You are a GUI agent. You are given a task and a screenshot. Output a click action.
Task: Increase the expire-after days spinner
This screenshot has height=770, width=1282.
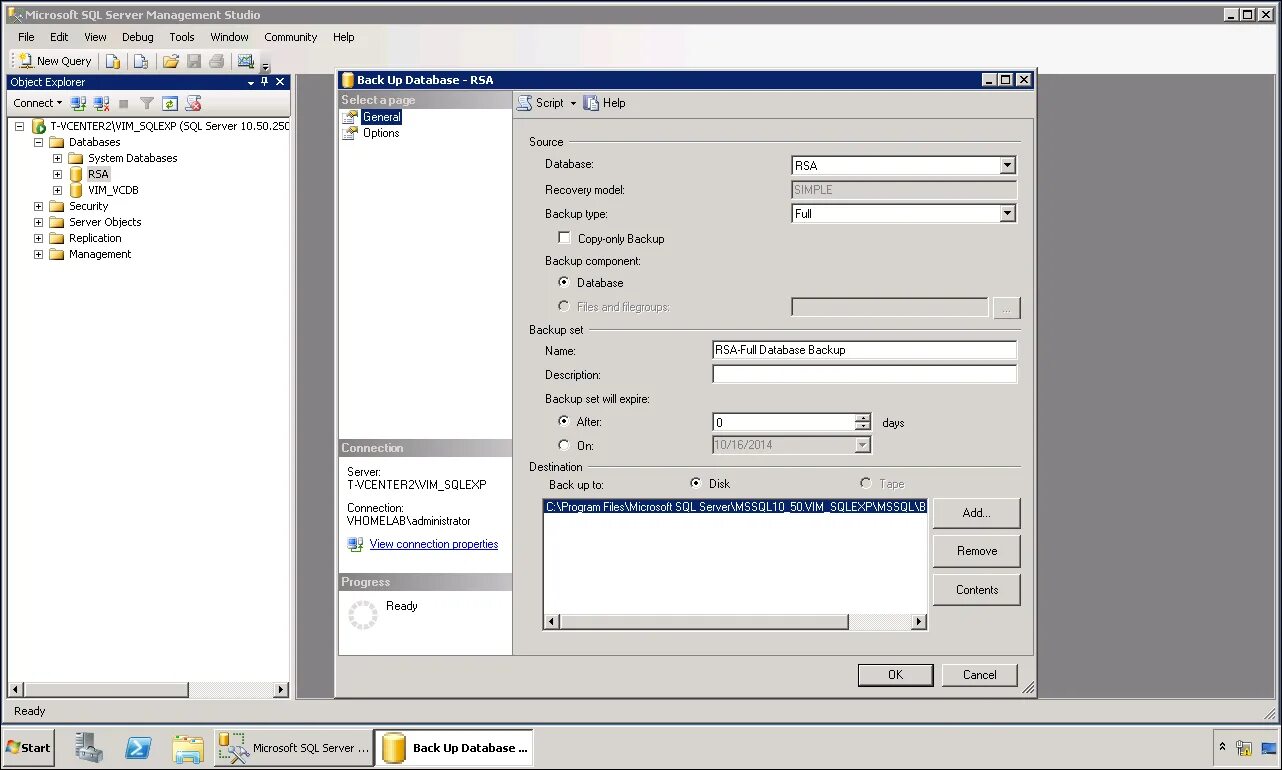pos(863,418)
